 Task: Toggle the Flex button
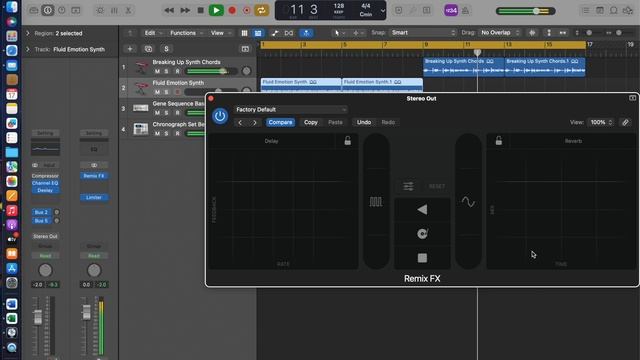(x=289, y=33)
